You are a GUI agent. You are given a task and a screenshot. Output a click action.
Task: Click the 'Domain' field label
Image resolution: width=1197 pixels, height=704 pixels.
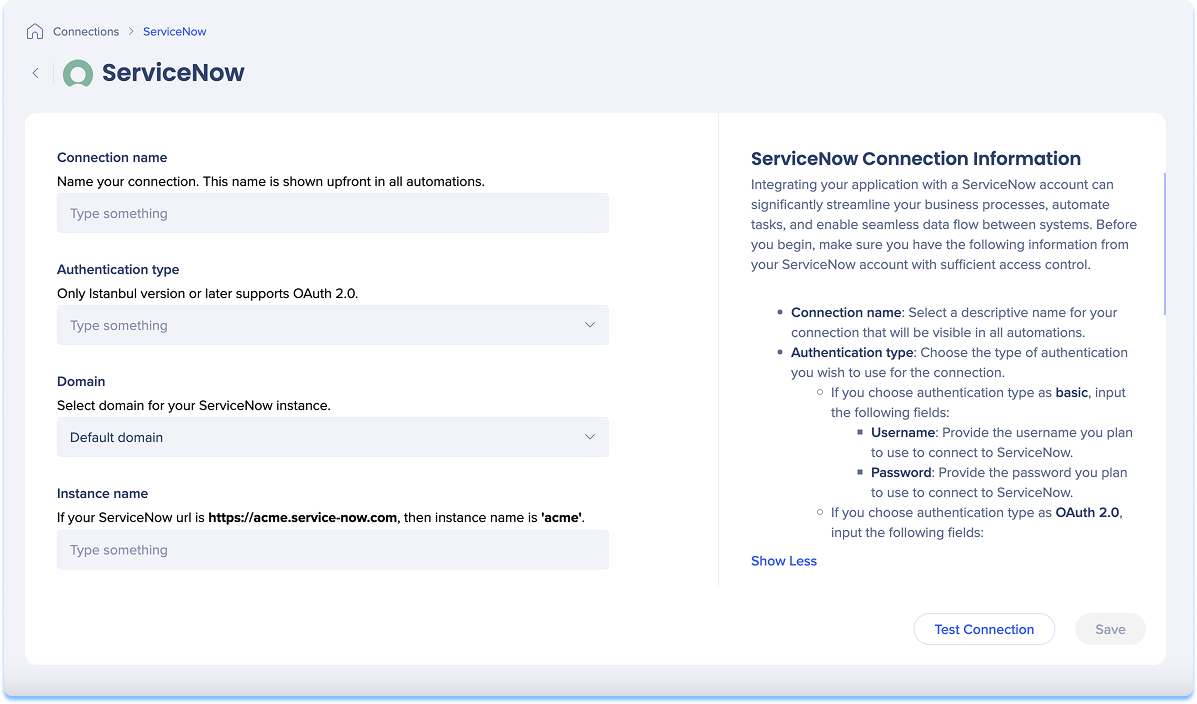(81, 382)
